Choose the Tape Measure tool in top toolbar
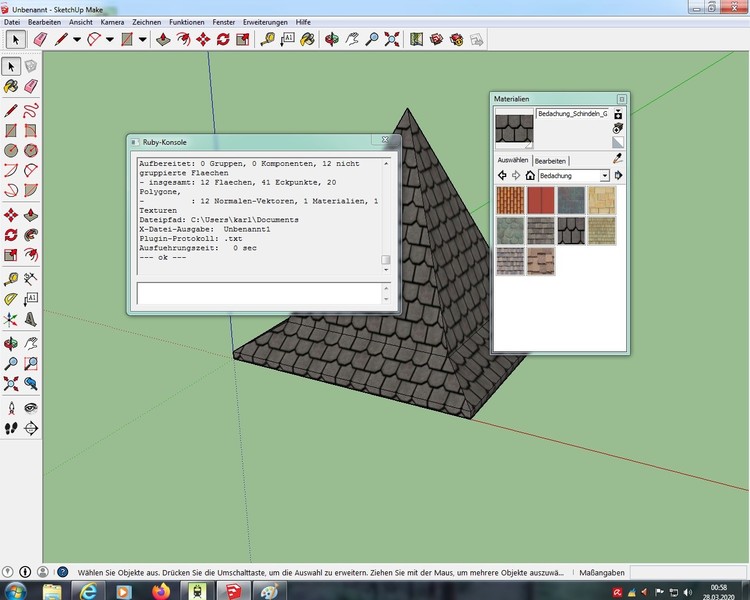 click(267, 39)
